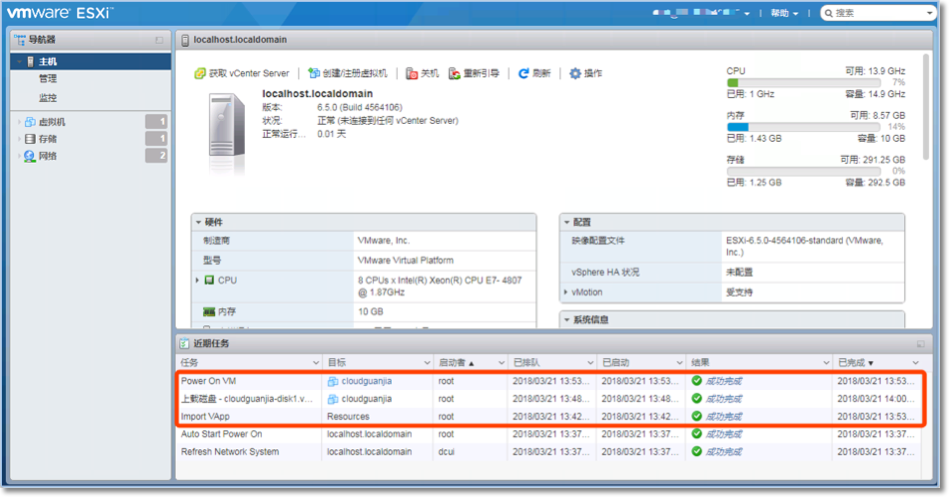Click the 导航器 panel header icon
This screenshot has width=950, height=498.
pos(20,40)
